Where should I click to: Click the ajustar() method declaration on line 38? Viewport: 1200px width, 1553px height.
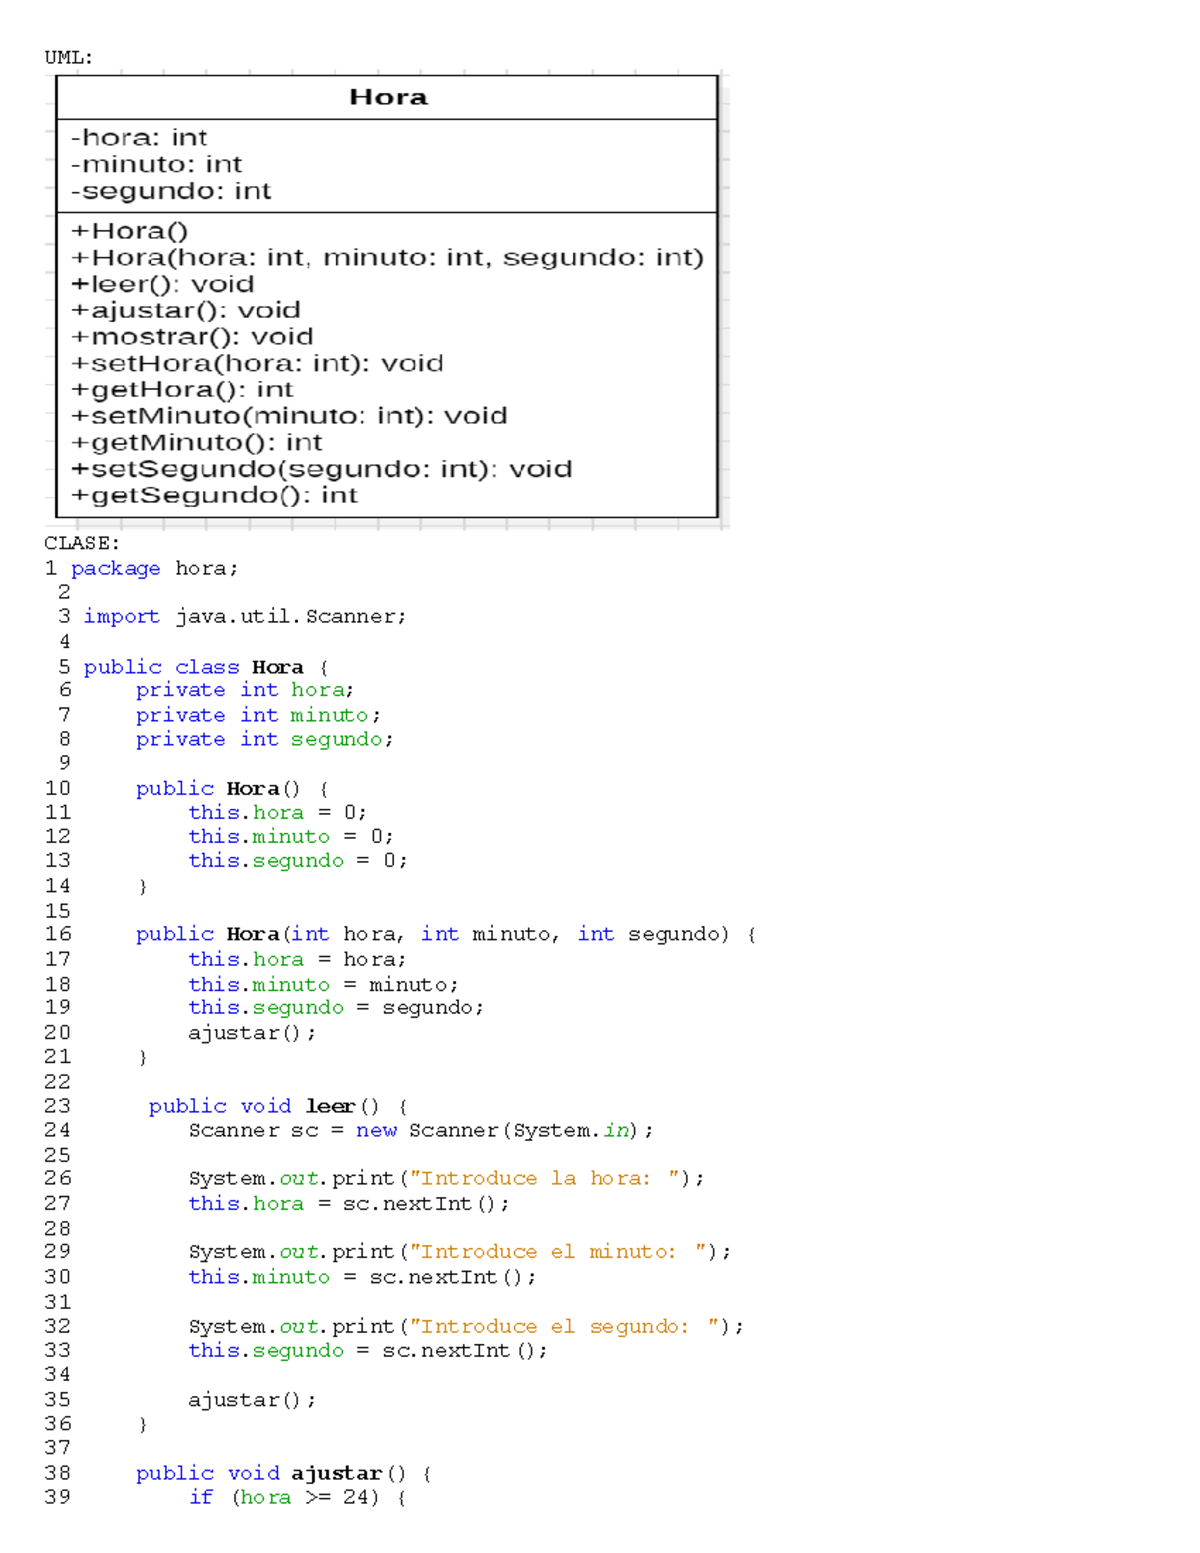[x=280, y=1472]
